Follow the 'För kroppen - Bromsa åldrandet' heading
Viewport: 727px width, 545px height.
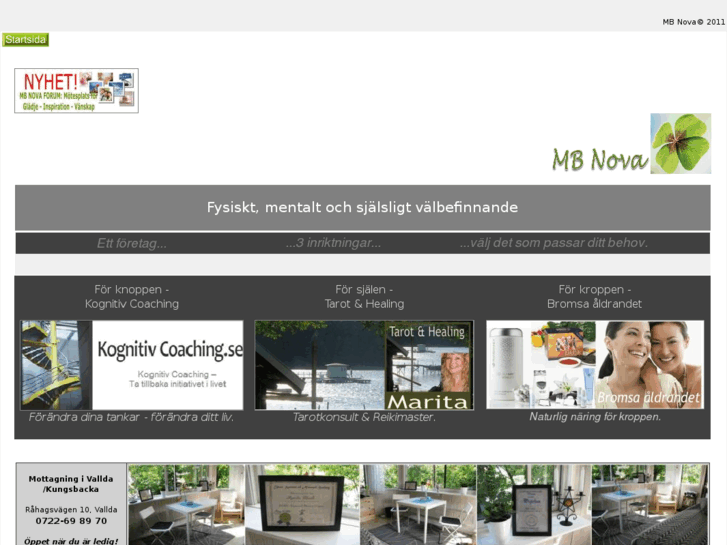594,297
